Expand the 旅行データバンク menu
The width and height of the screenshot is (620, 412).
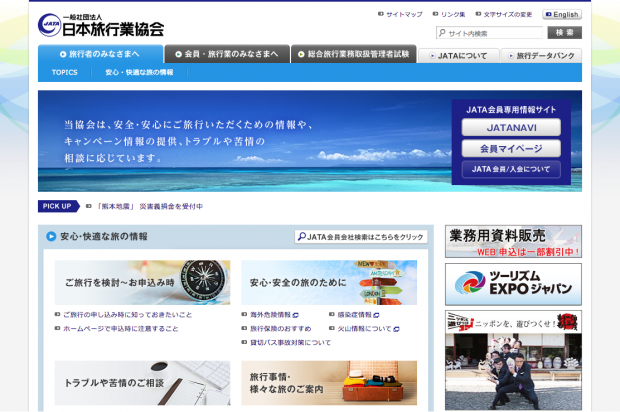(x=541, y=56)
